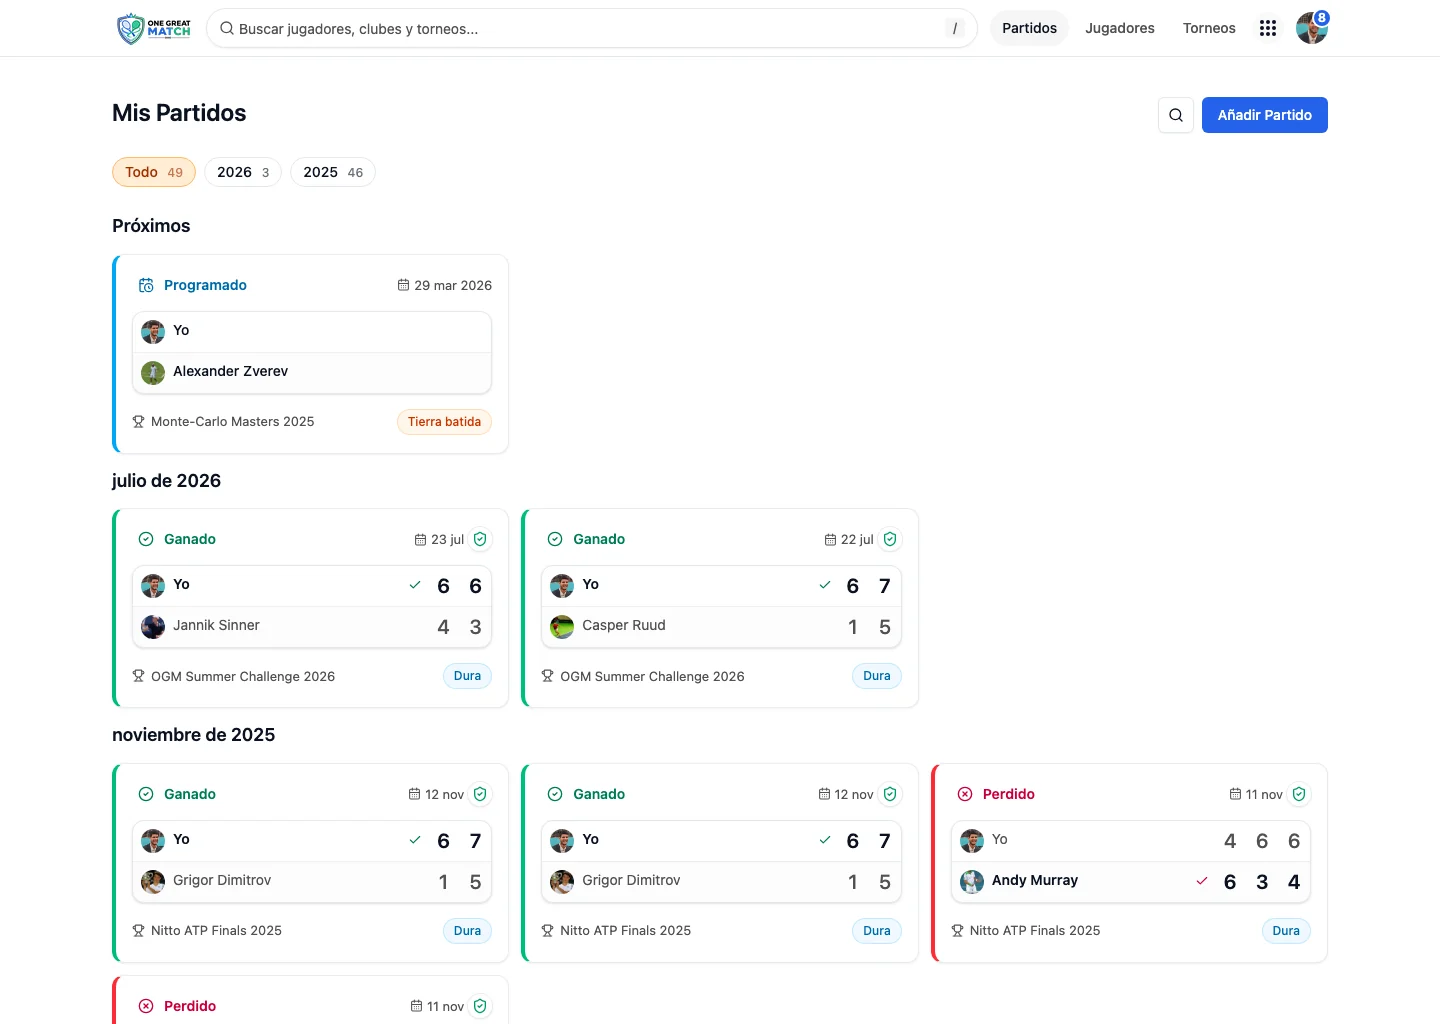1440x1024 pixels.
Task: Click the Añadir Partido button
Action: pos(1265,115)
